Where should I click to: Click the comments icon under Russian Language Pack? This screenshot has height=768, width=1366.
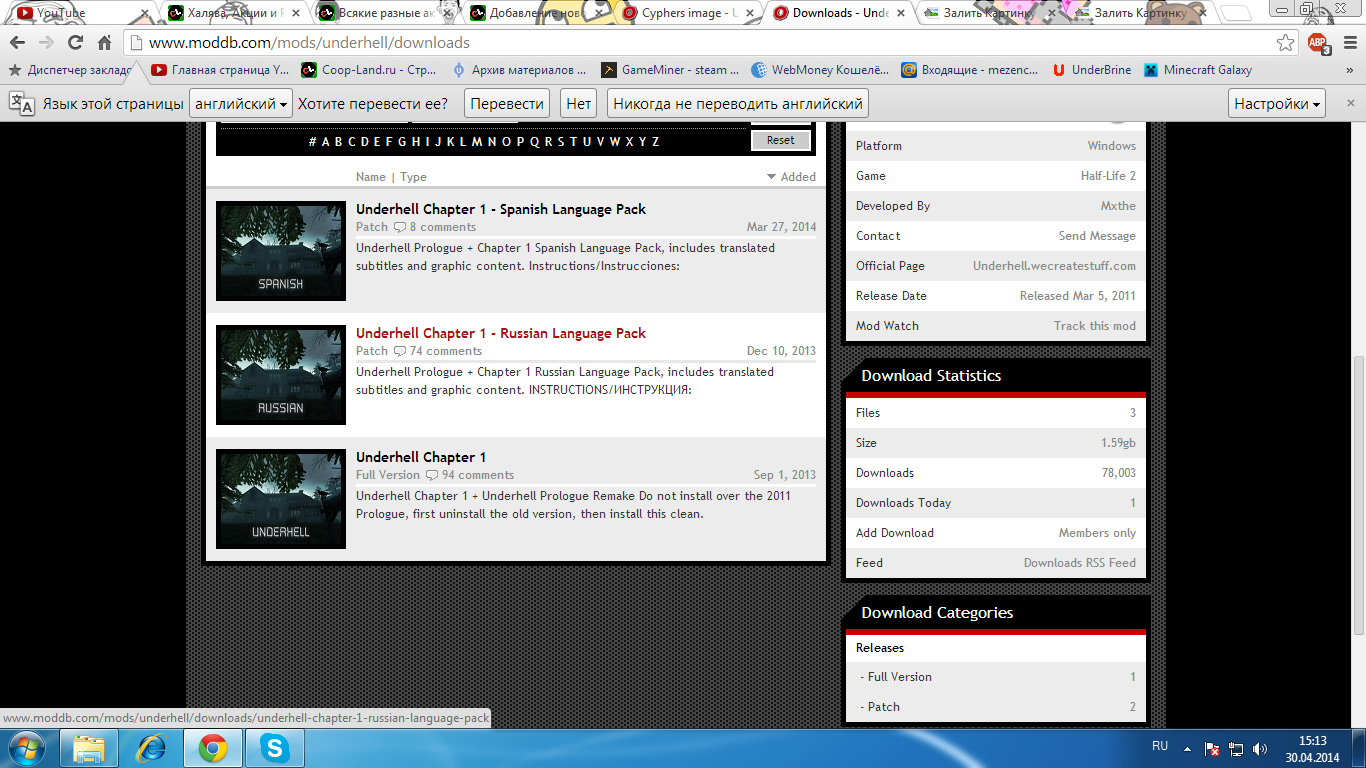click(x=400, y=351)
